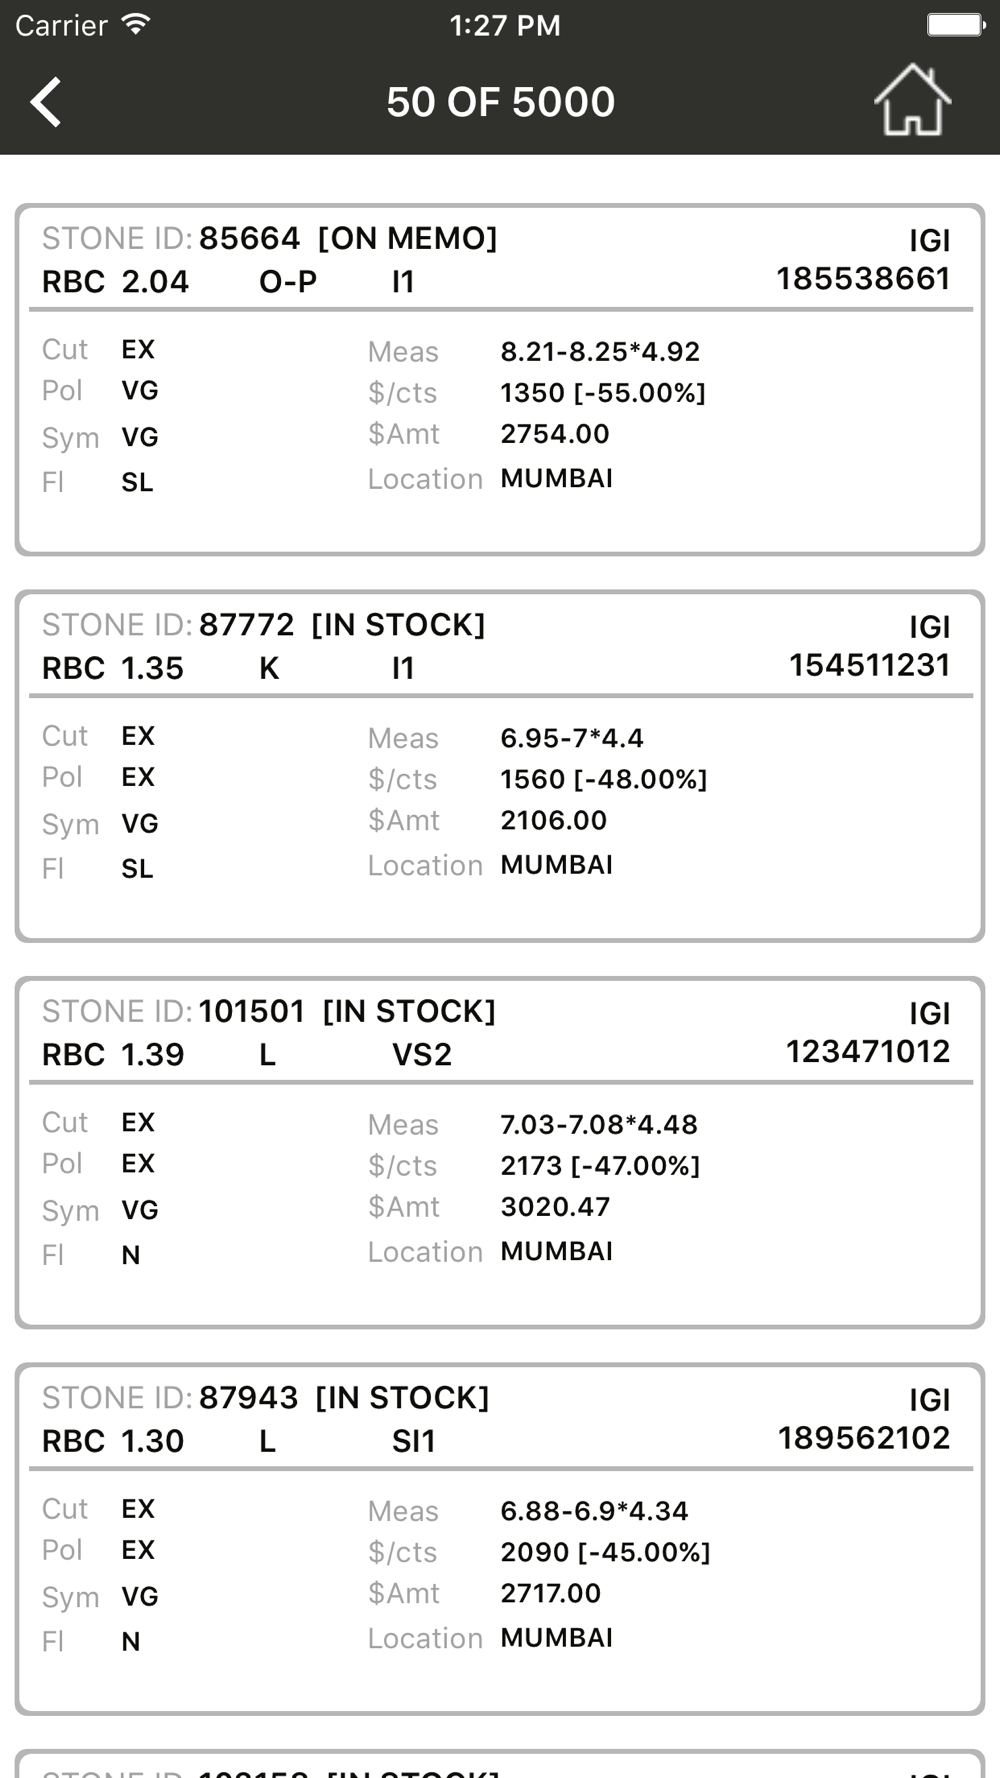Tap partially visible card at bottom

pyautogui.click(x=500, y=1764)
